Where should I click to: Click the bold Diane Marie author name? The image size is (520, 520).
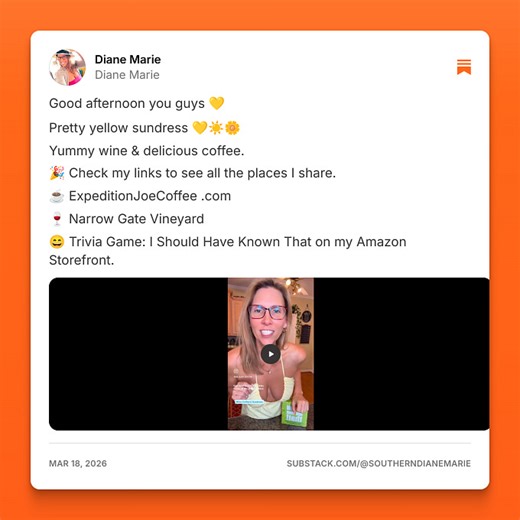click(x=128, y=59)
